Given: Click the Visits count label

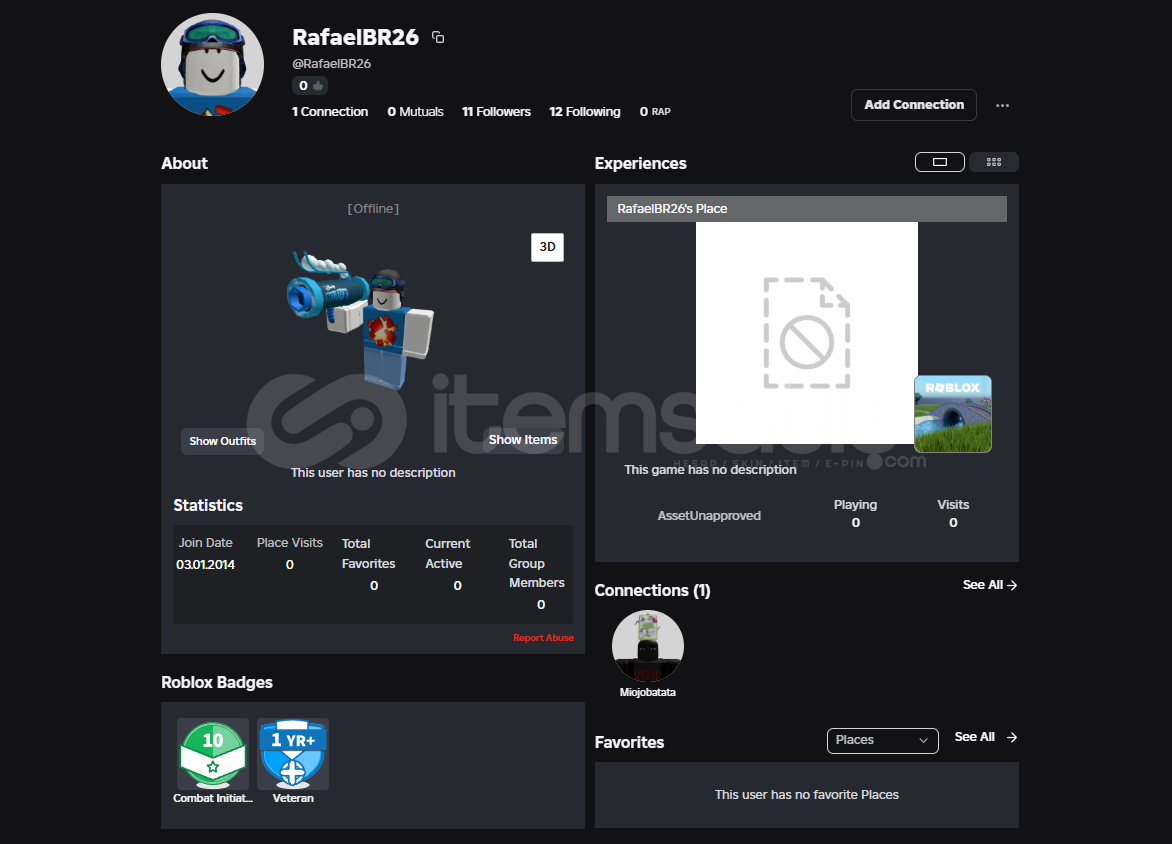Looking at the screenshot, I should point(953,505).
